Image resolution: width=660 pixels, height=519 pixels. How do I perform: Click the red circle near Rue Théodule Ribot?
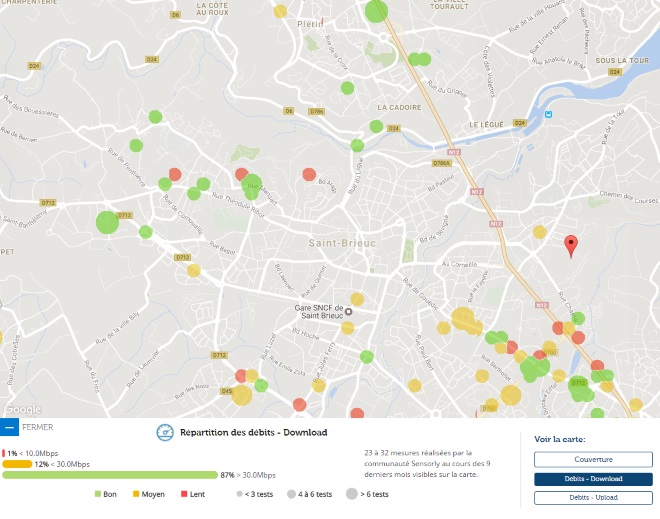tap(241, 175)
